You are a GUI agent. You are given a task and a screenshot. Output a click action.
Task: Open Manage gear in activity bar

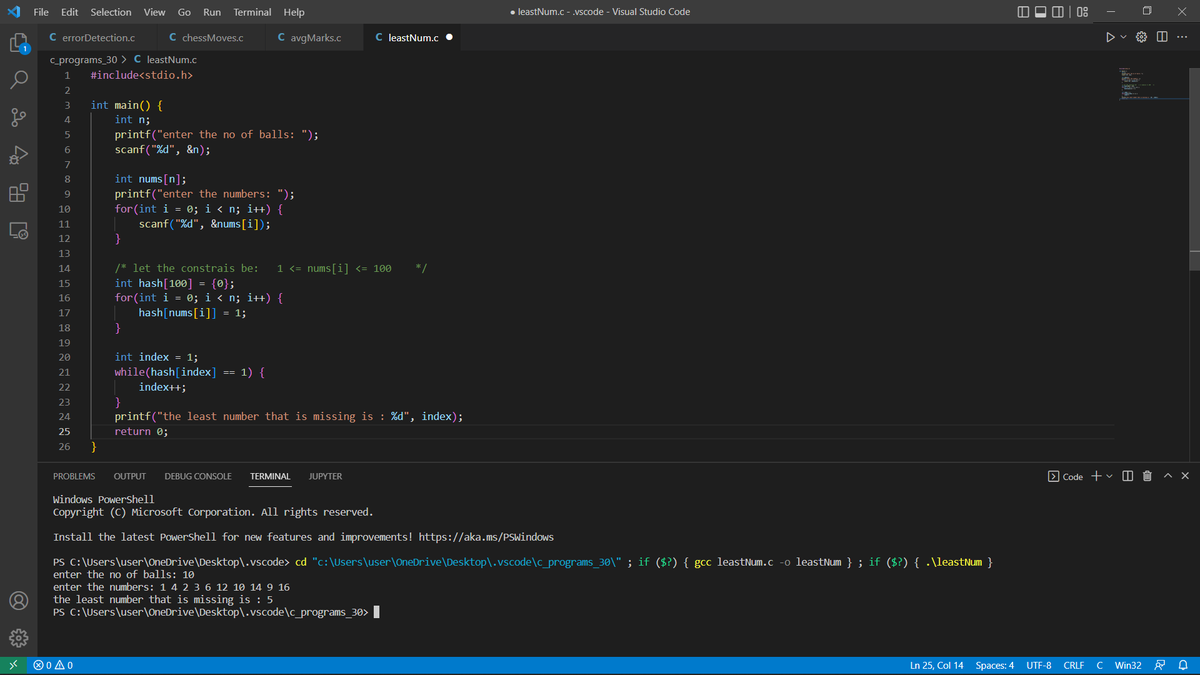point(19,637)
